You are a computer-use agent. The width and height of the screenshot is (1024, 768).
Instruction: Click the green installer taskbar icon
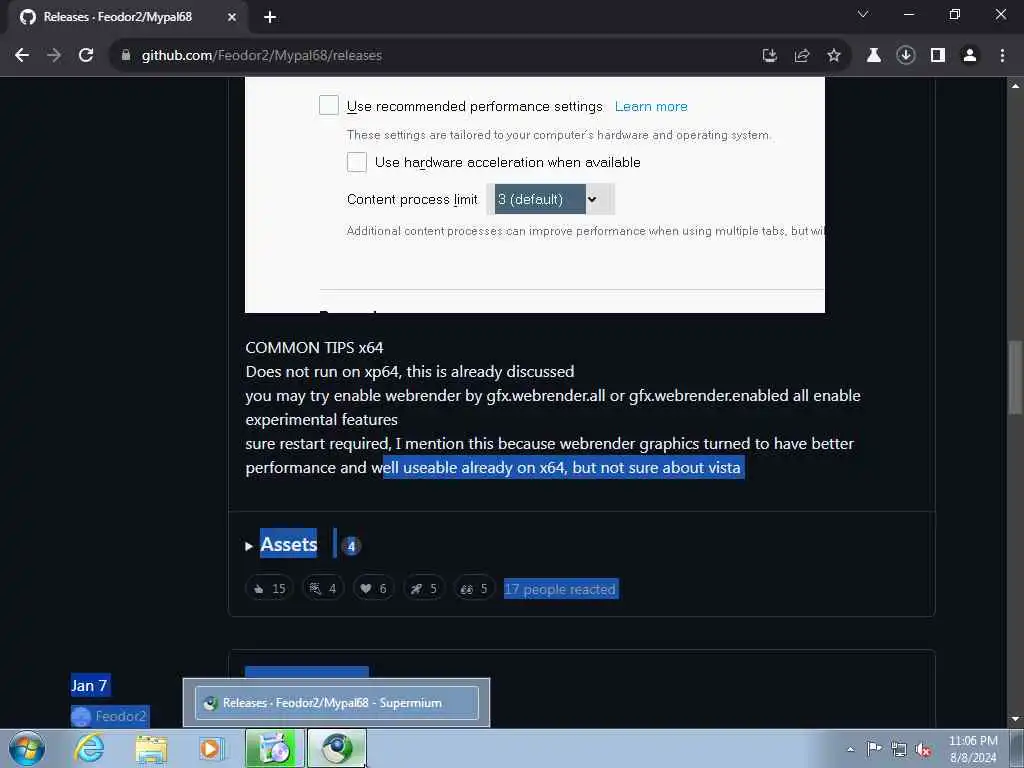[x=275, y=748]
